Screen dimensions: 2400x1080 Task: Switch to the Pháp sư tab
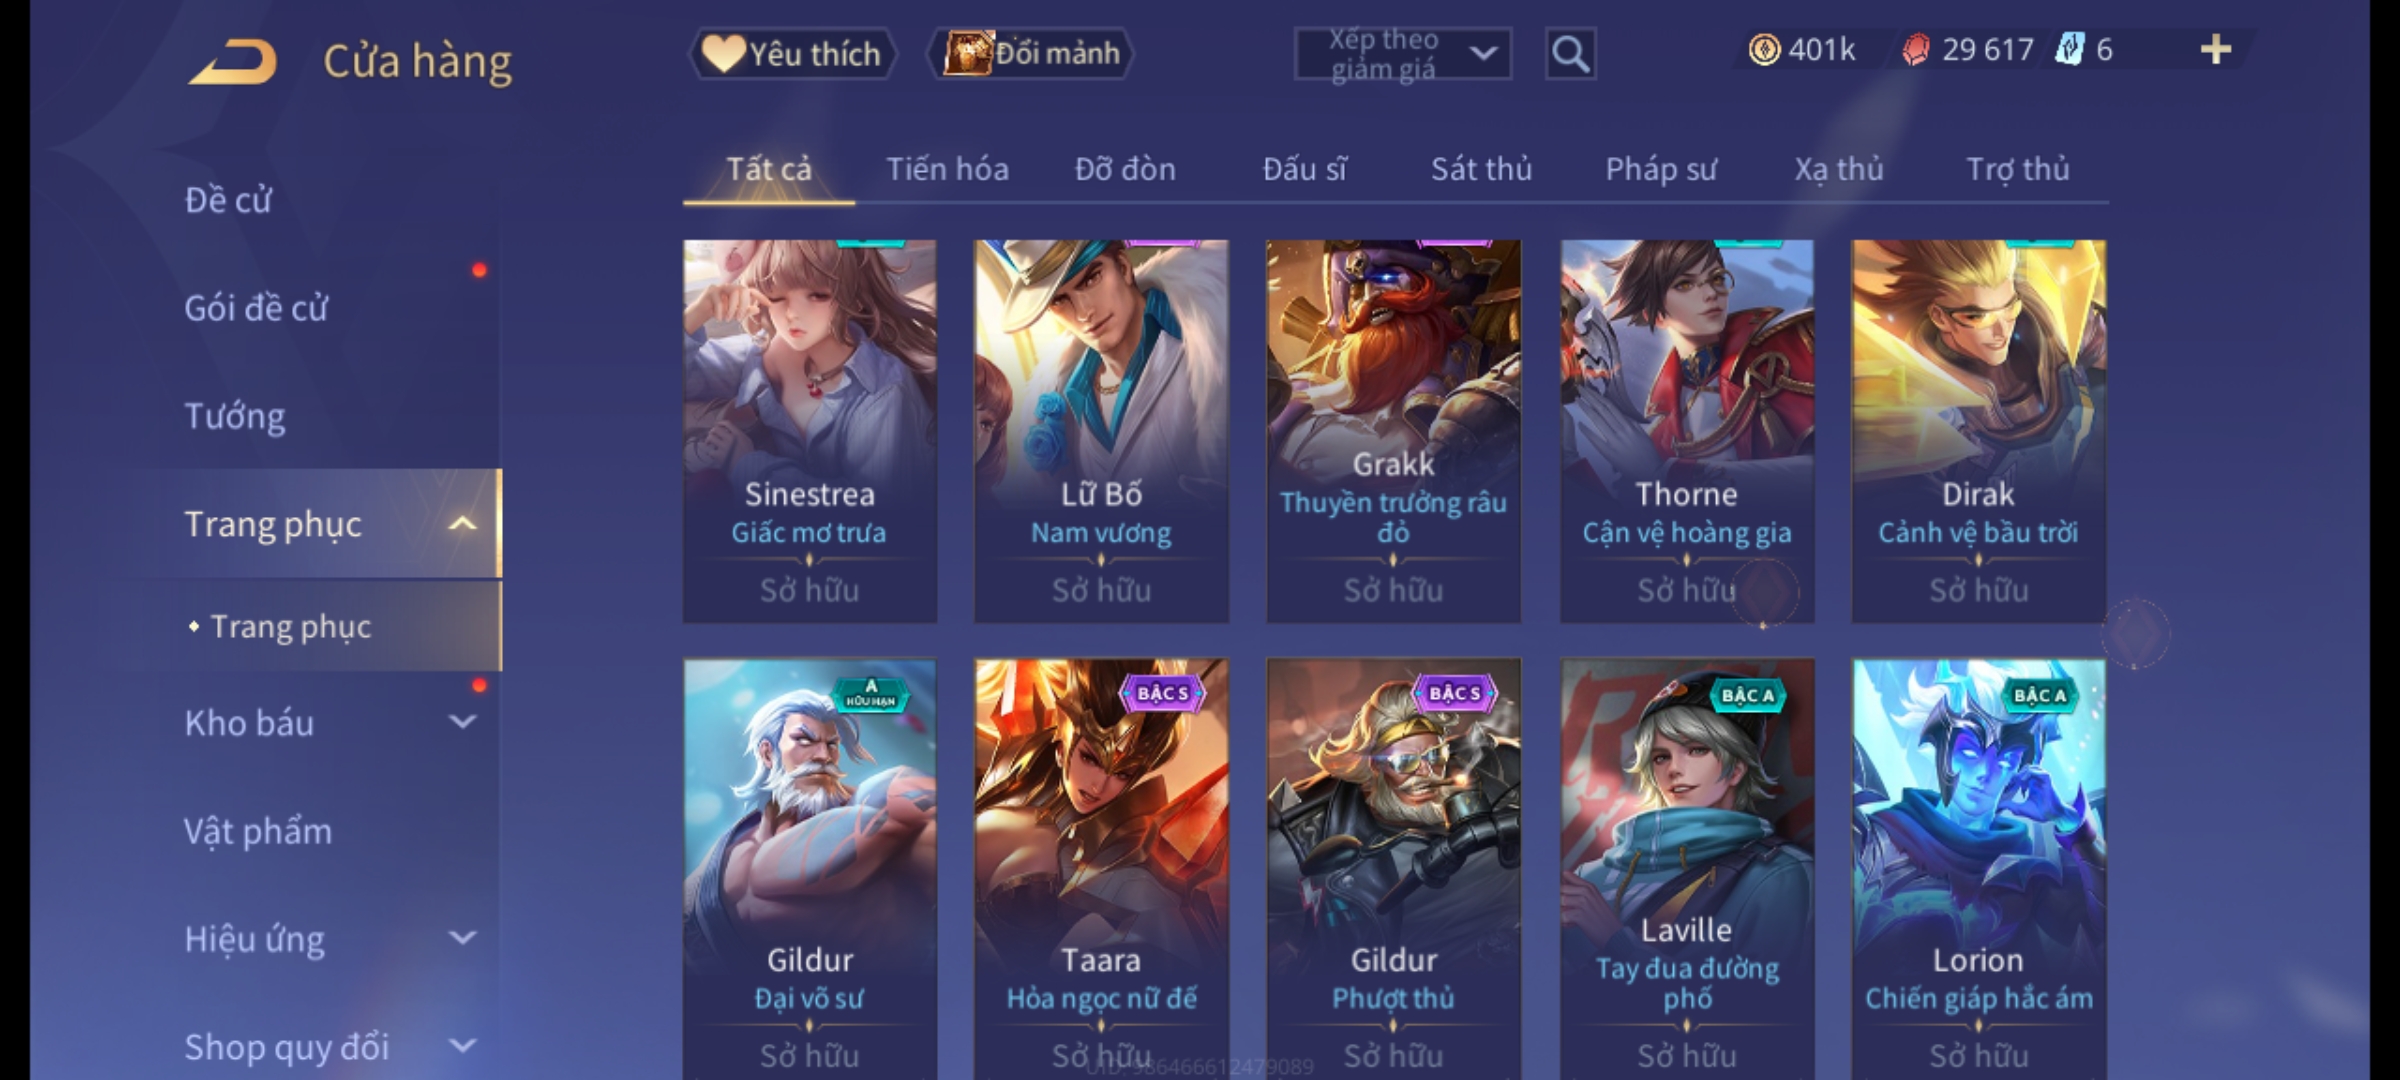[1660, 169]
